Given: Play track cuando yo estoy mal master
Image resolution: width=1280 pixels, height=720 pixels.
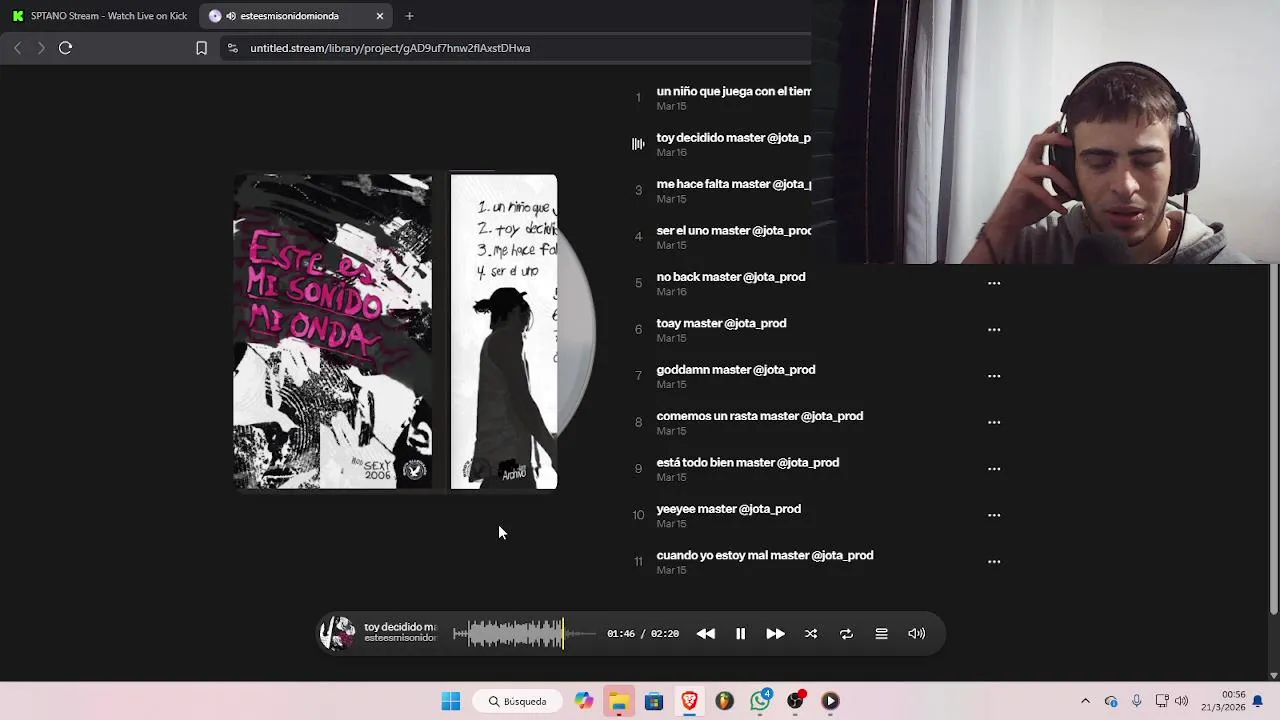Looking at the screenshot, I should [764, 555].
